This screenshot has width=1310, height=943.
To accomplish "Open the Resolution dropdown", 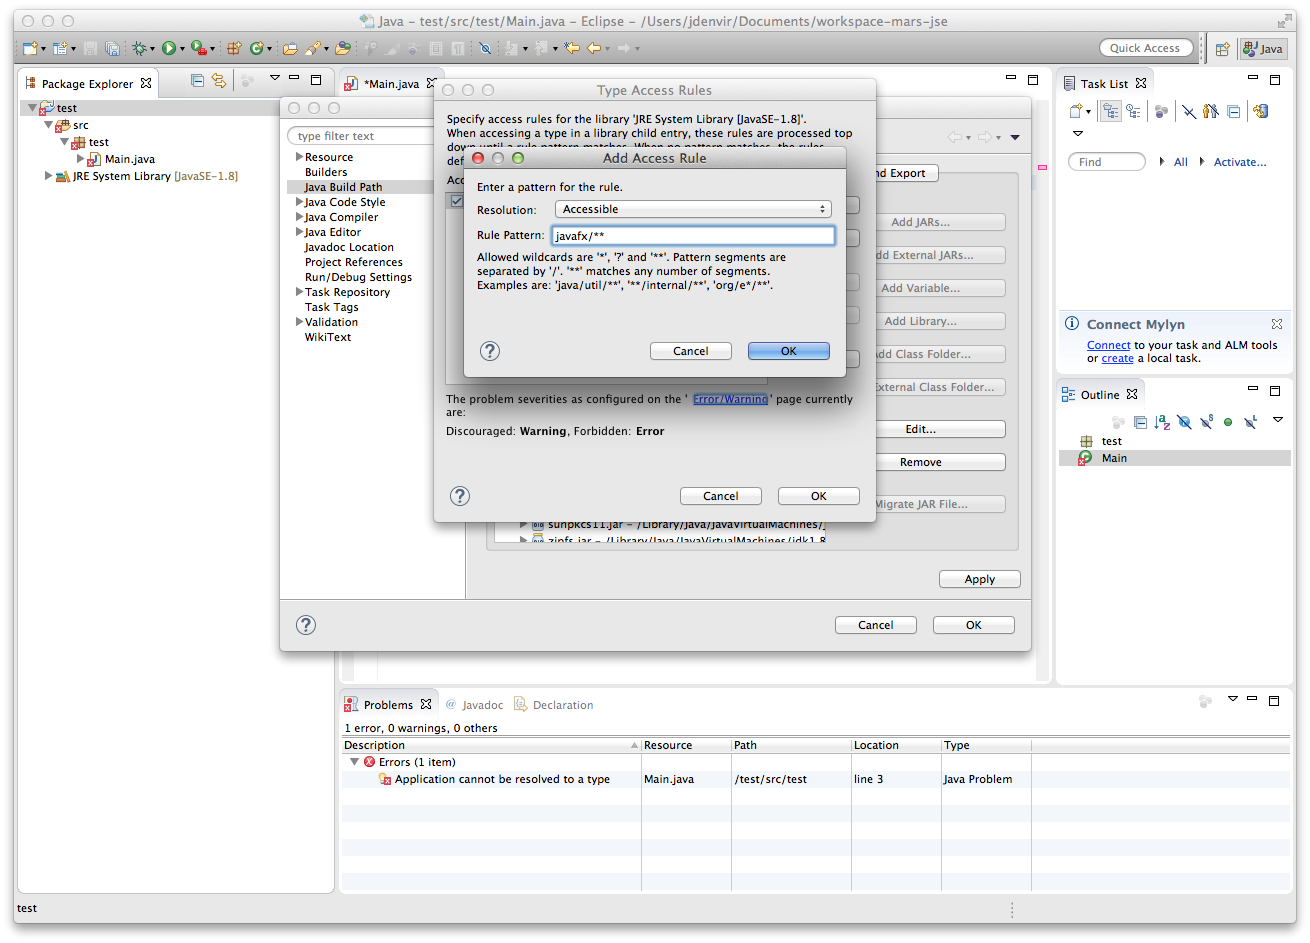I will click(x=693, y=209).
